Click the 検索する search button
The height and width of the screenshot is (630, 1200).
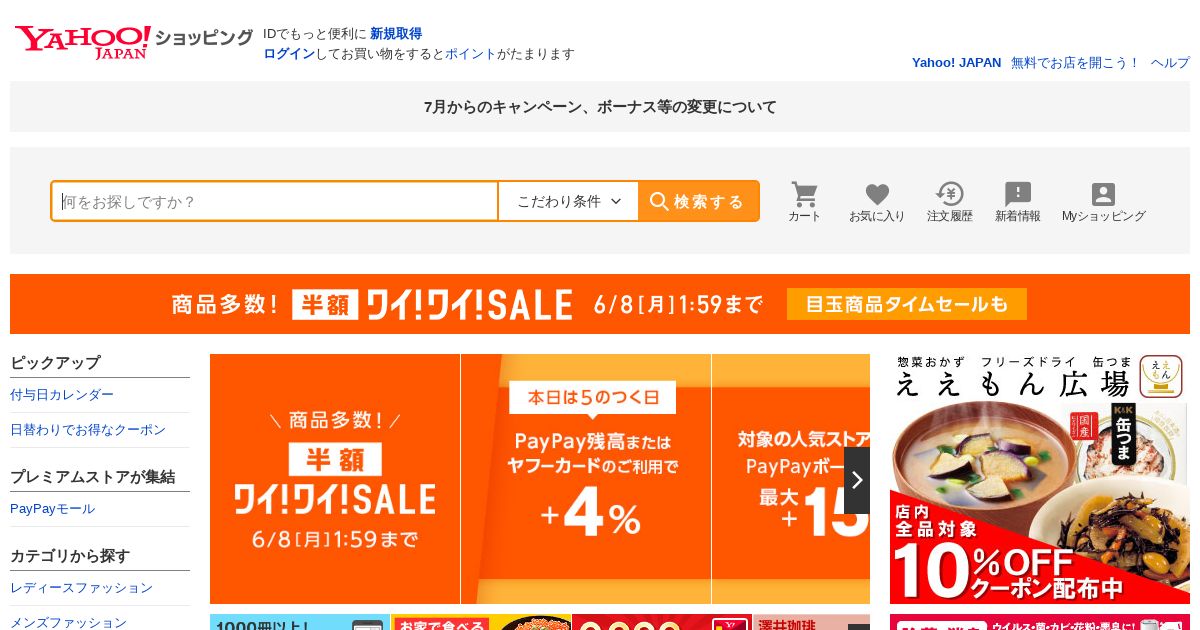pyautogui.click(x=698, y=201)
